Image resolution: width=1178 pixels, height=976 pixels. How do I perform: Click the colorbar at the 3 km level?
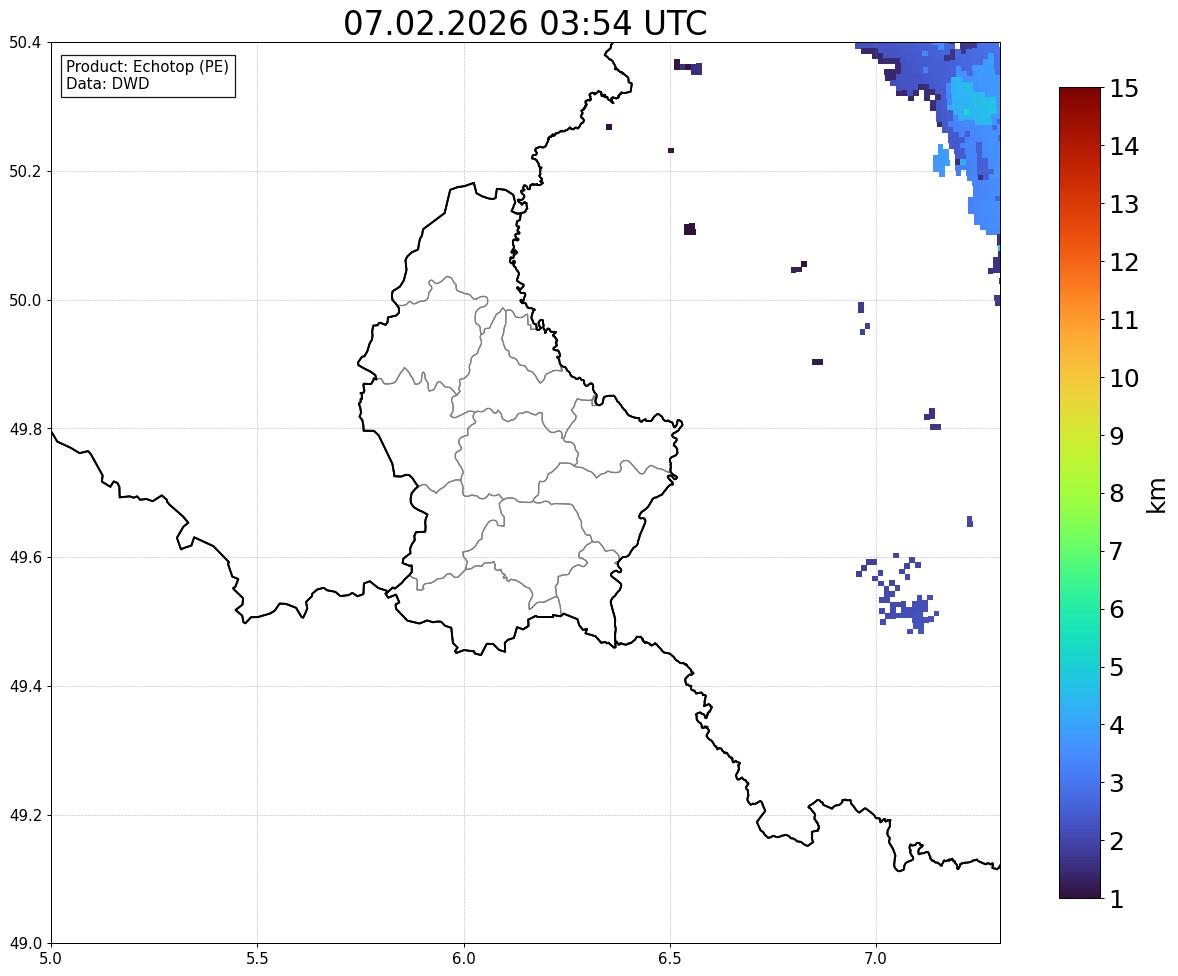pyautogui.click(x=1080, y=783)
